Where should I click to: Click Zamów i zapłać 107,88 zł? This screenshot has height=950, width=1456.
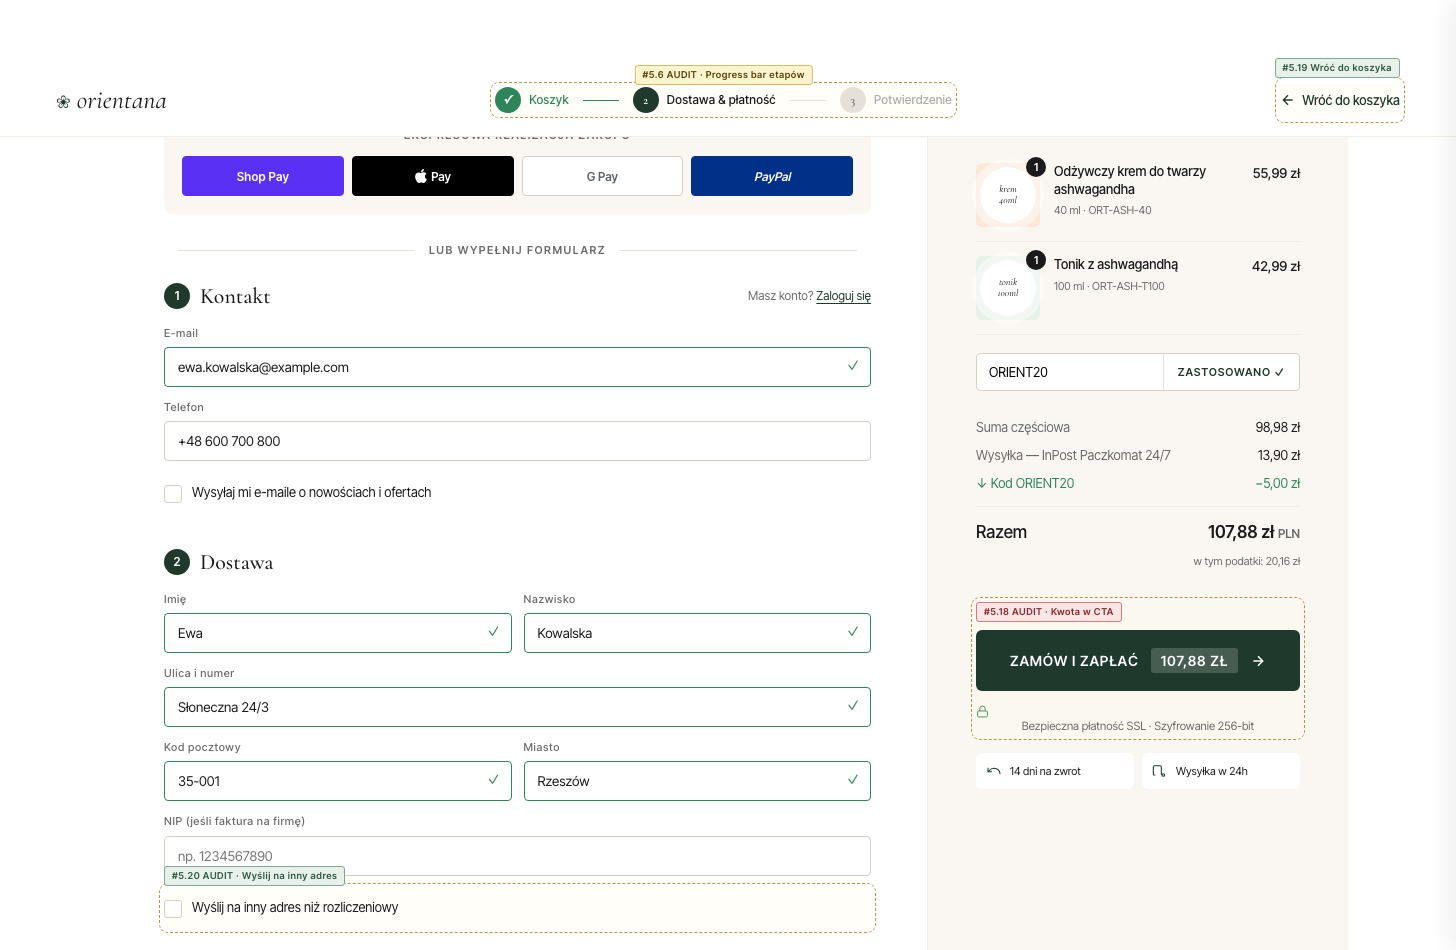pyautogui.click(x=1138, y=661)
